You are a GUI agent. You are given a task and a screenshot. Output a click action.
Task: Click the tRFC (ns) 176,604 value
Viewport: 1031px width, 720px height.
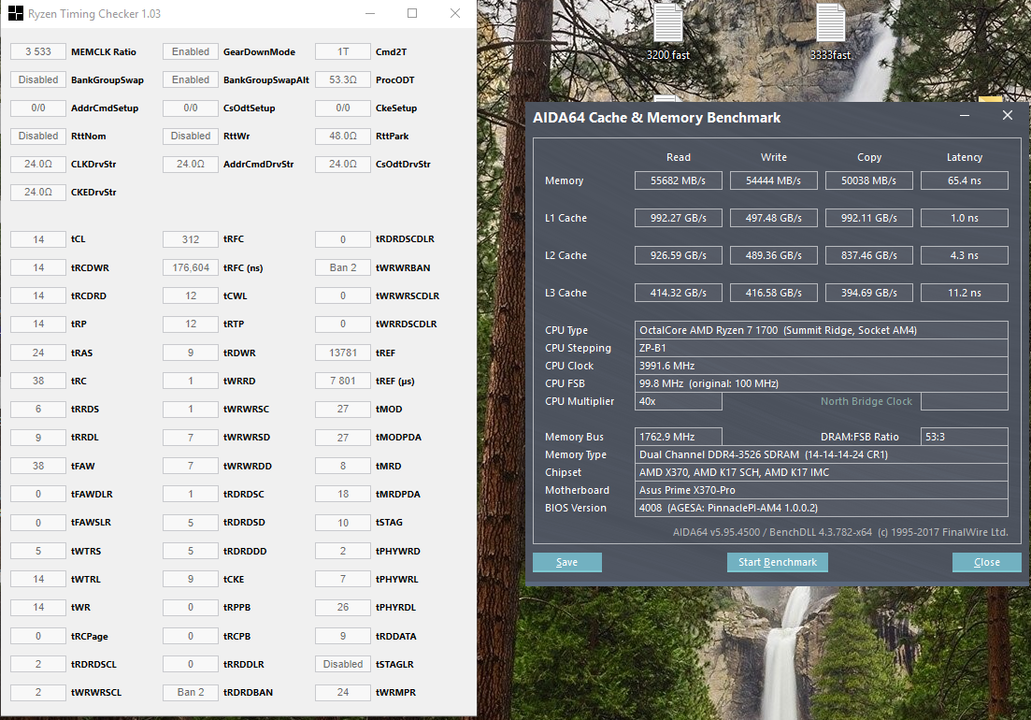click(x=191, y=268)
